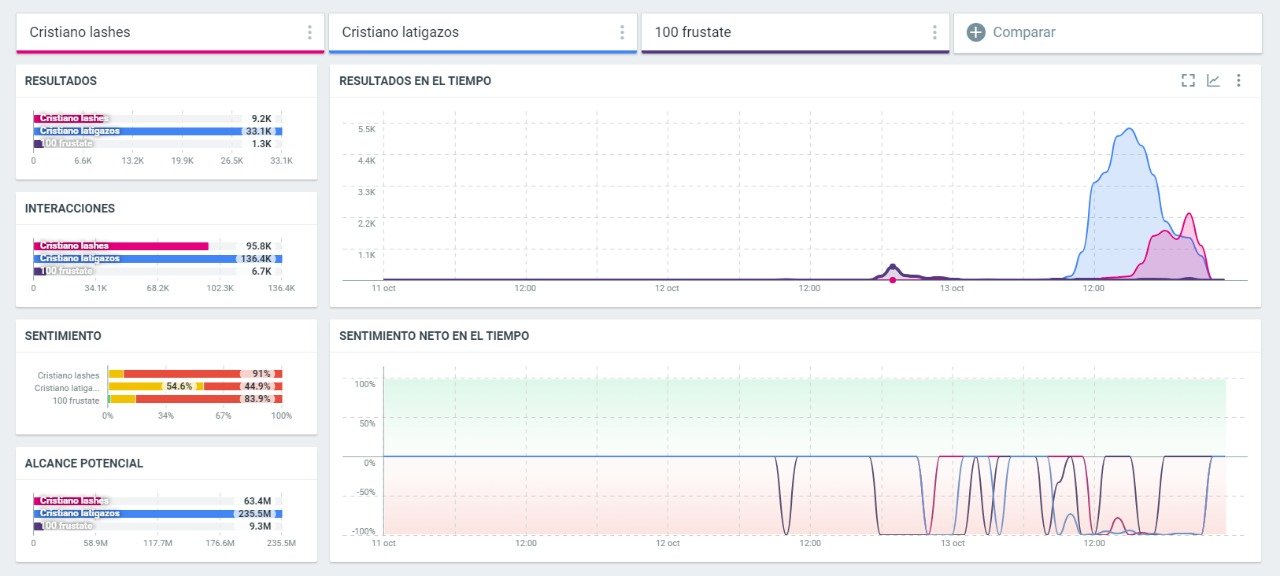Click the INTERACCIONES panel title
This screenshot has width=1280, height=576.
70,209
